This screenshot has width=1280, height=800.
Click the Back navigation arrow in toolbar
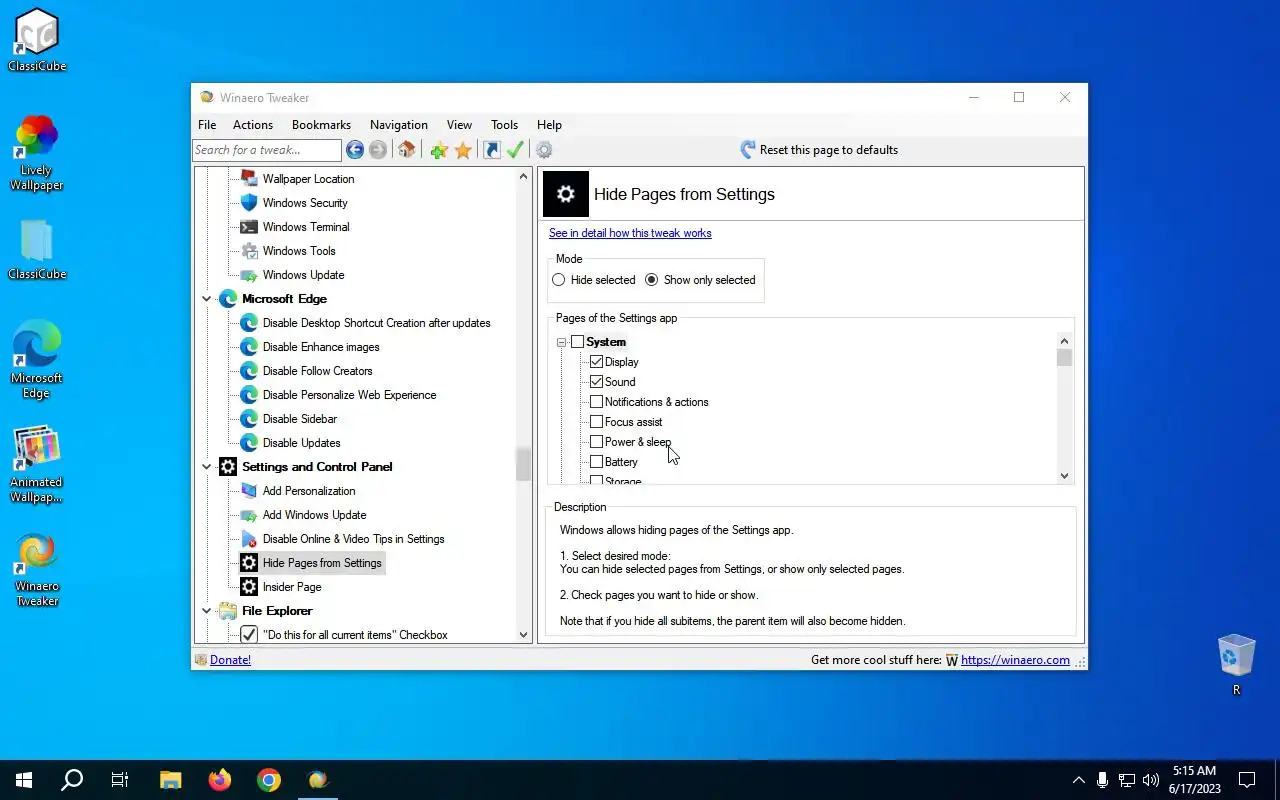355,150
